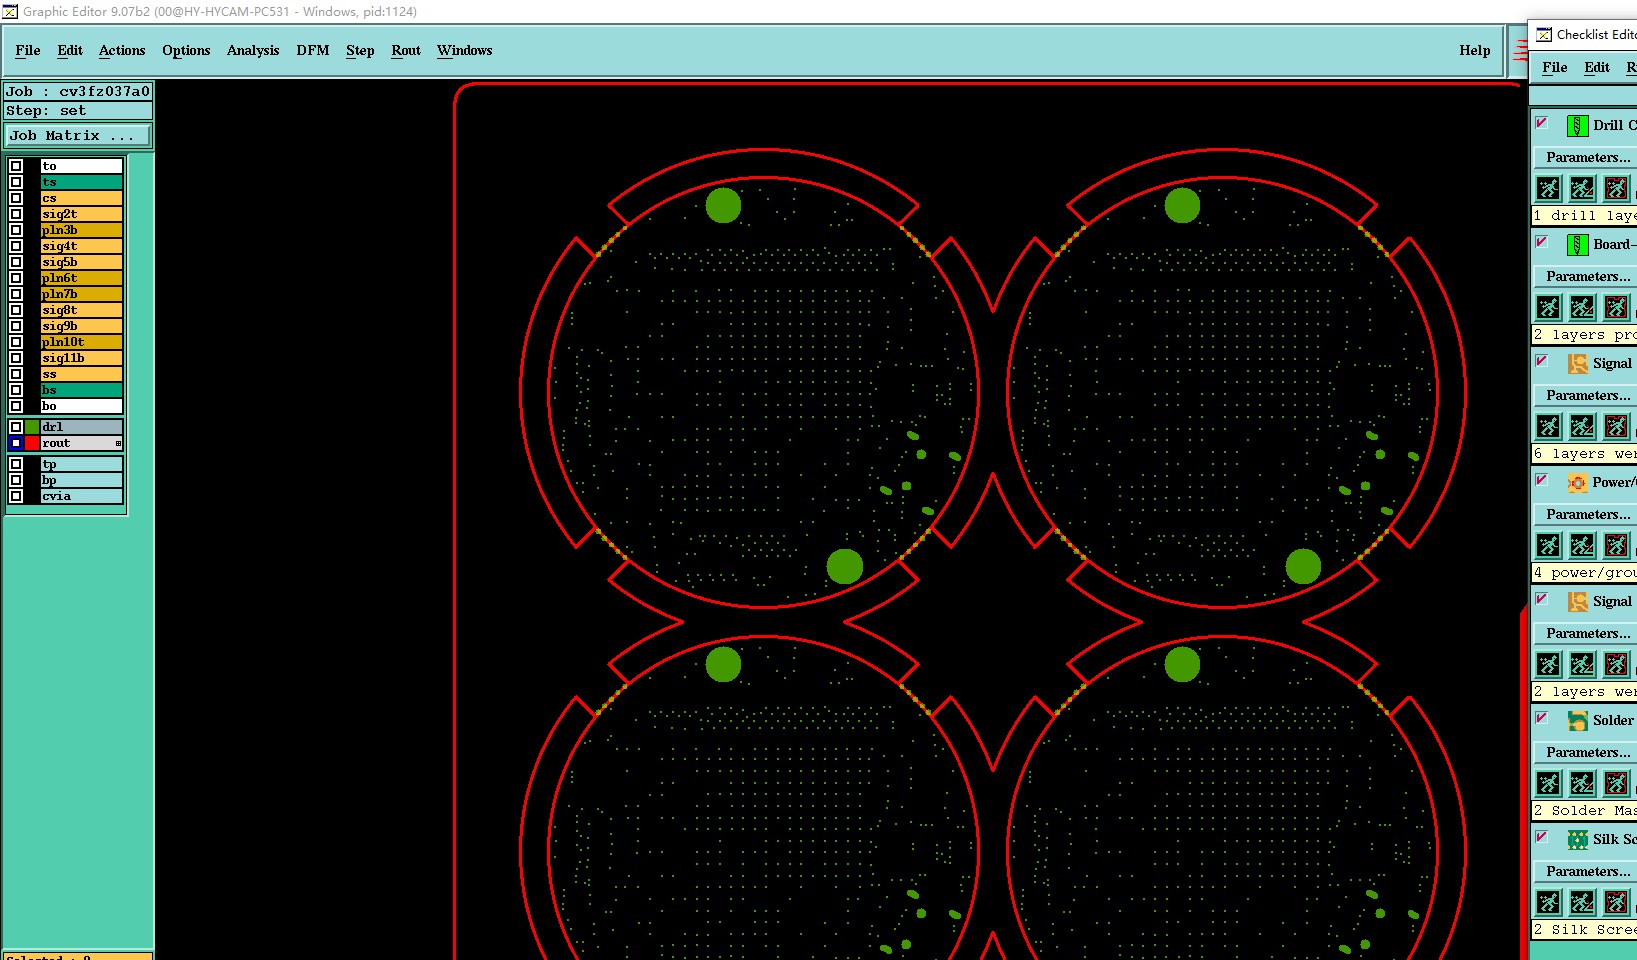Viewport: 1637px width, 960px height.
Task: Open Edit menu in Checklist Editor window
Action: pyautogui.click(x=1597, y=67)
